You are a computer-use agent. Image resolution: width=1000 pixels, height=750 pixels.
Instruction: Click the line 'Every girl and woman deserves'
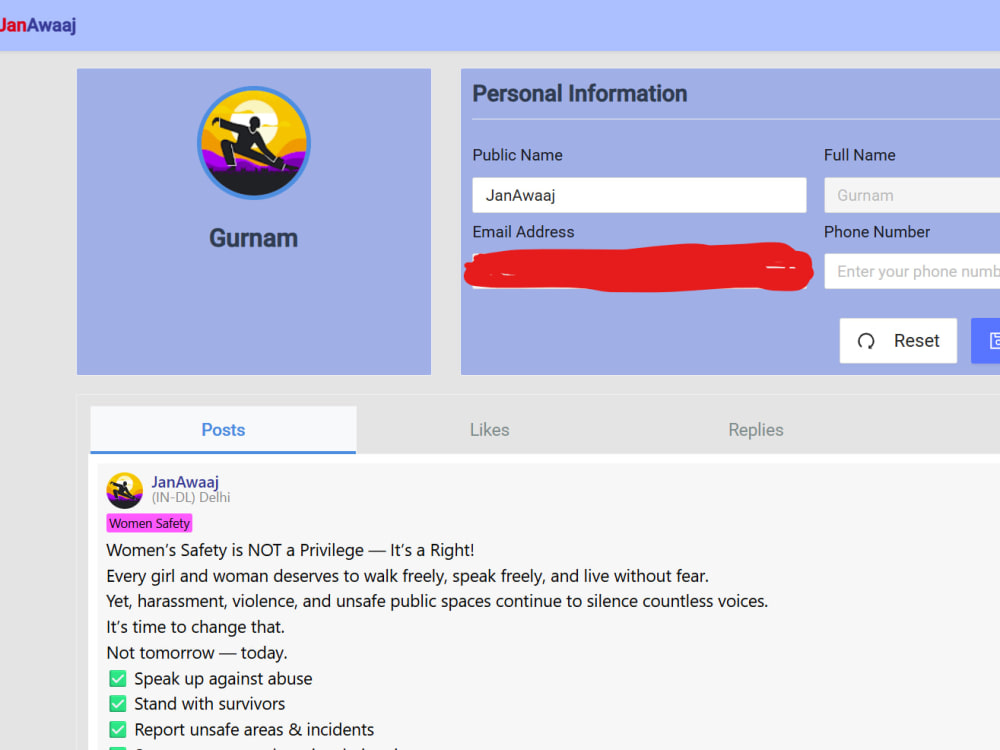[x=408, y=576]
